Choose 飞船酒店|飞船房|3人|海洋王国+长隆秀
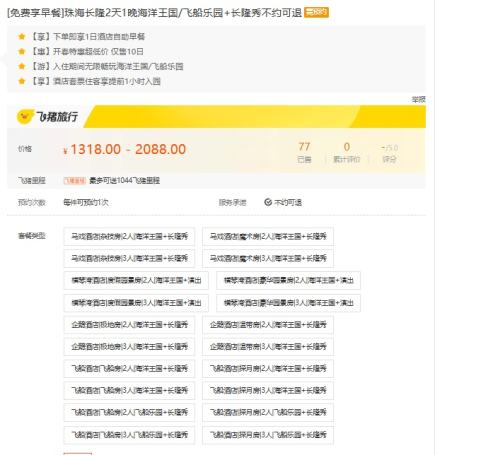The width and height of the screenshot is (500, 455). pyautogui.click(x=129, y=391)
